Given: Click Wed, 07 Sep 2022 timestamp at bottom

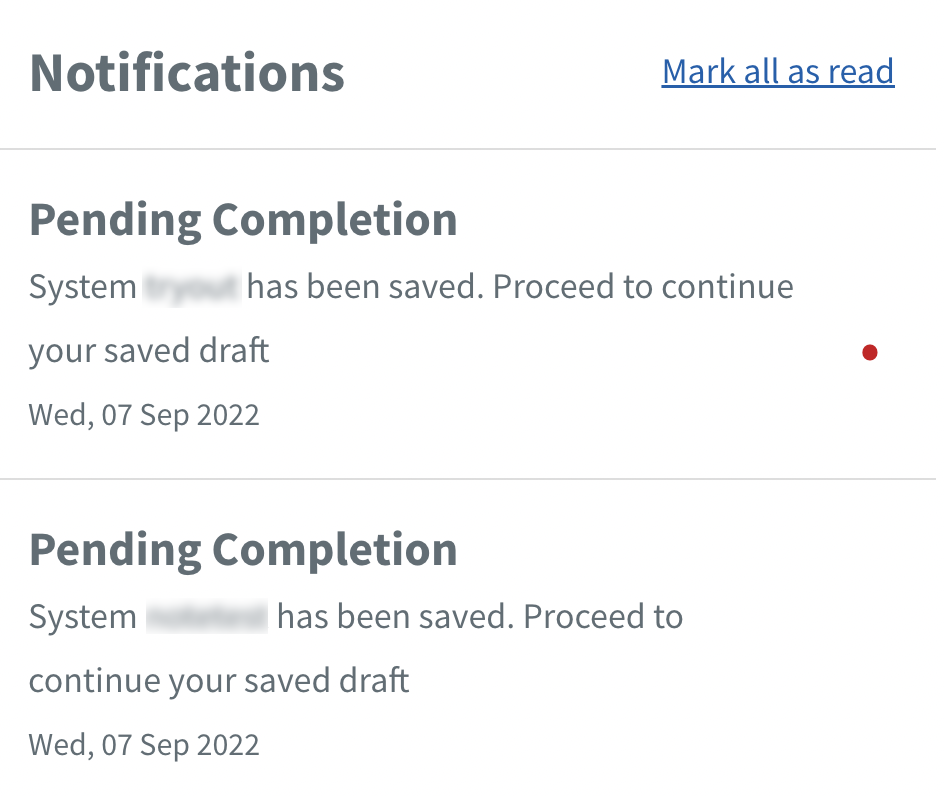Looking at the screenshot, I should coord(144,744).
